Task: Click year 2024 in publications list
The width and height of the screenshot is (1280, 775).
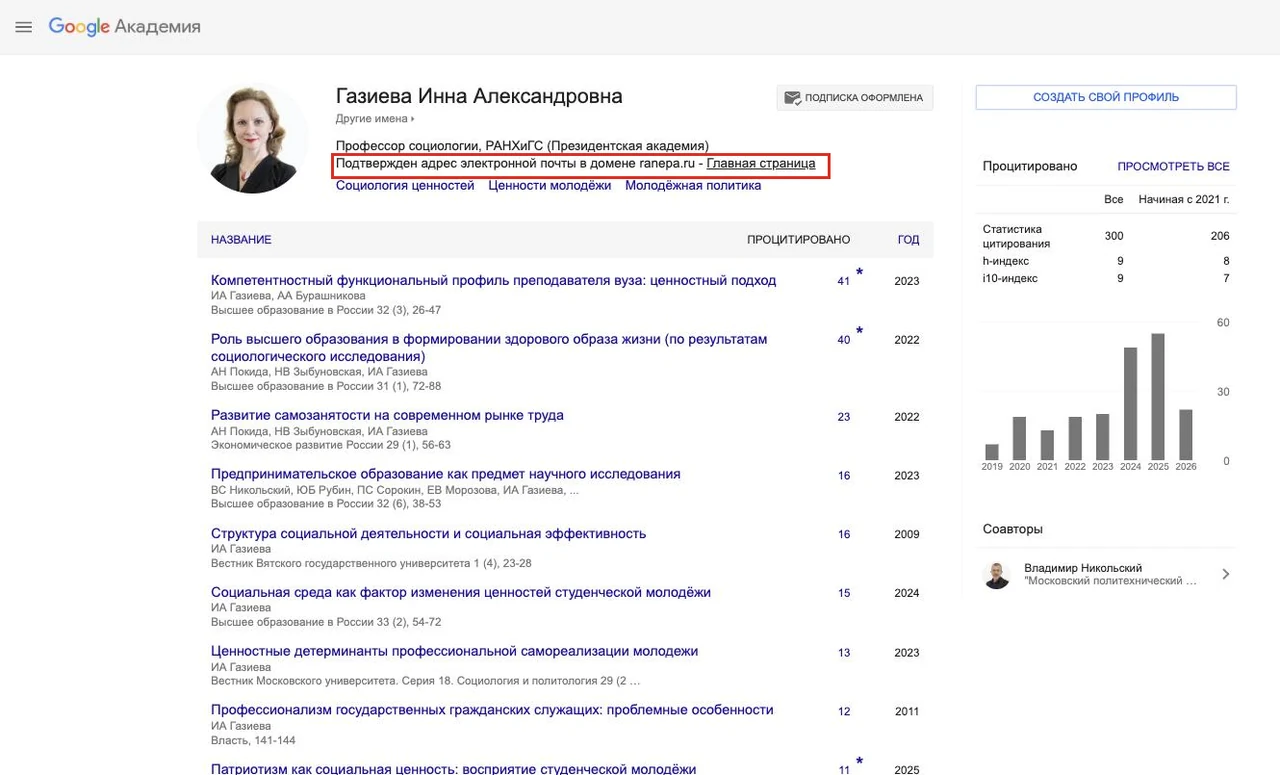Action: pyautogui.click(x=907, y=594)
